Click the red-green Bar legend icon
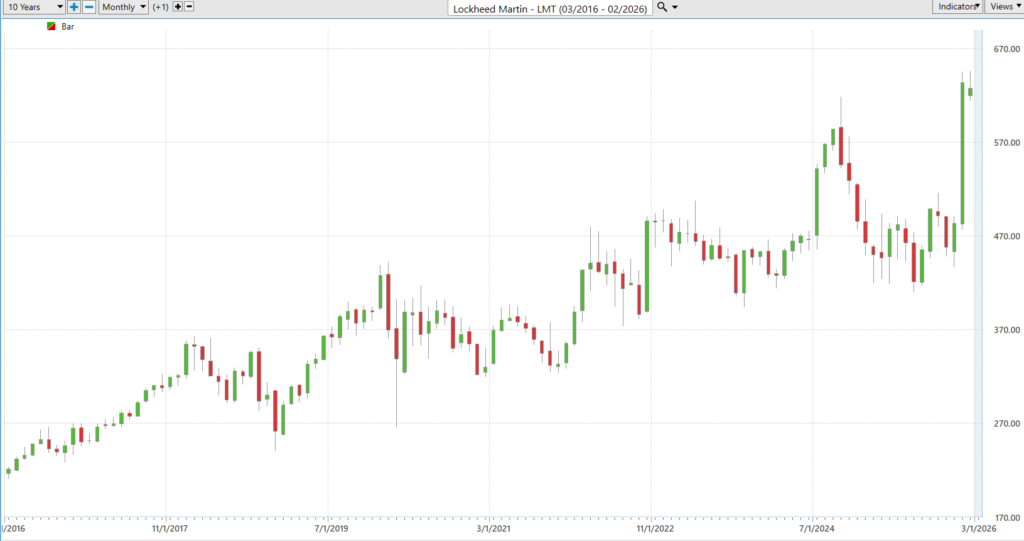 point(52,26)
